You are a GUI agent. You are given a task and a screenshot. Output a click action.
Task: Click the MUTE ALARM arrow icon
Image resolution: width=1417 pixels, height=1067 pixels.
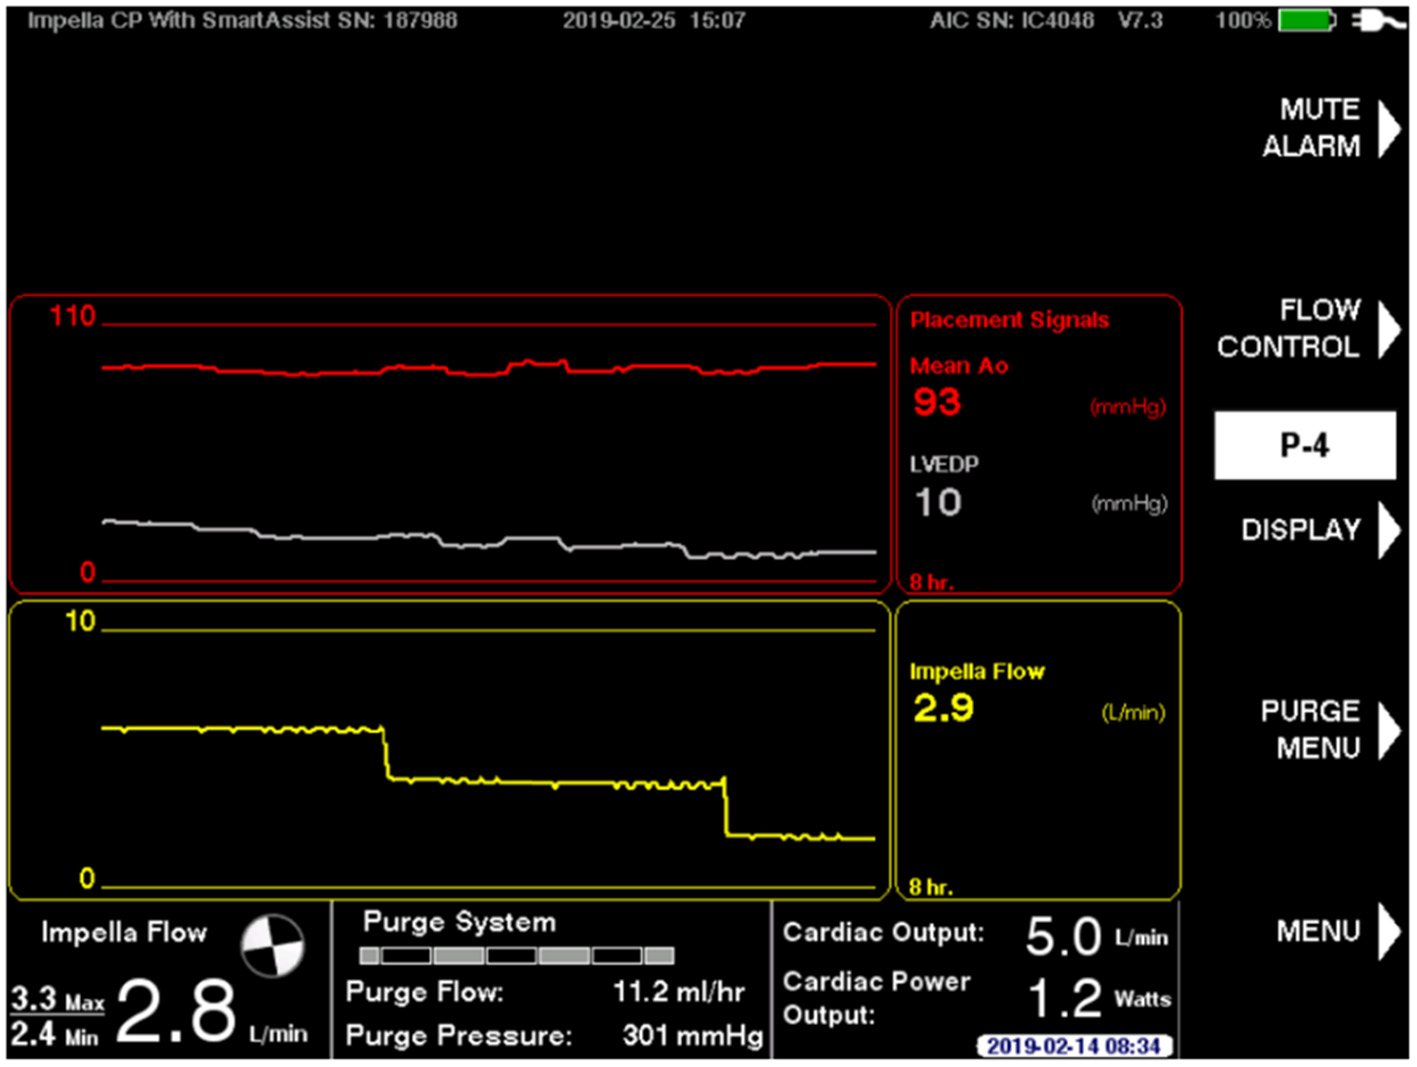tap(1388, 128)
